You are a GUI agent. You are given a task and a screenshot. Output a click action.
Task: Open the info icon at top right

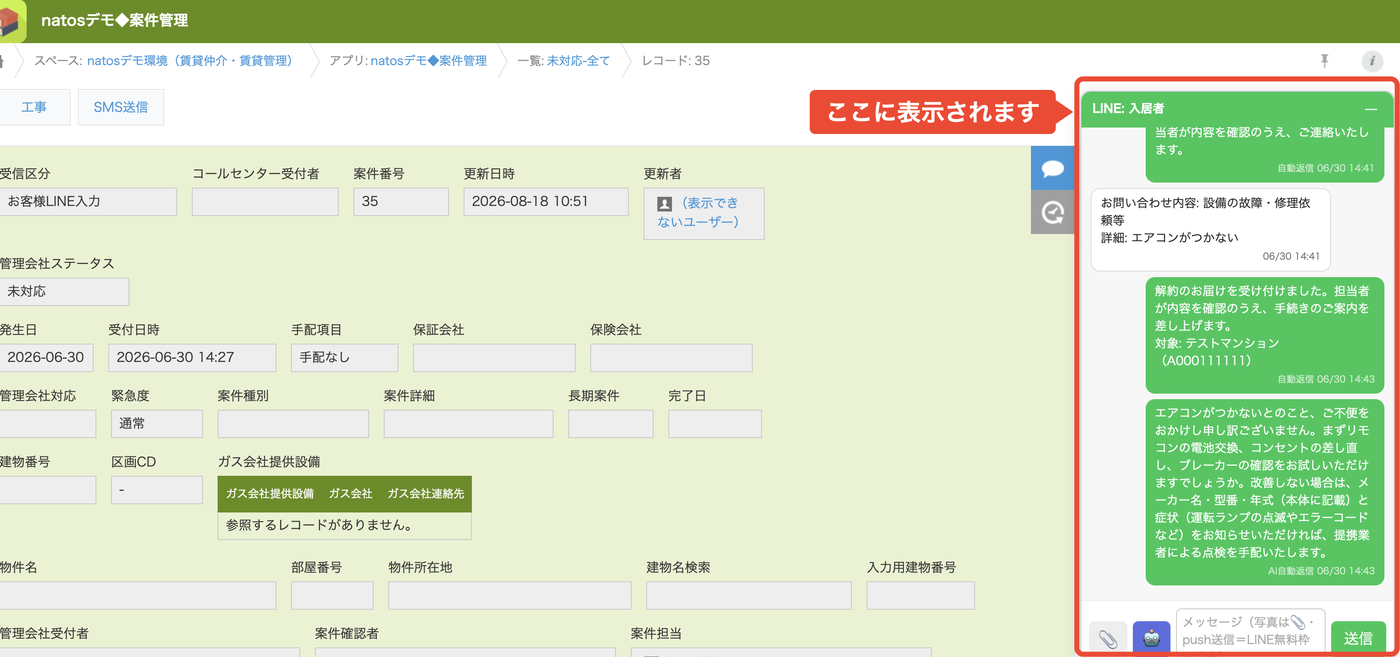click(x=1372, y=61)
